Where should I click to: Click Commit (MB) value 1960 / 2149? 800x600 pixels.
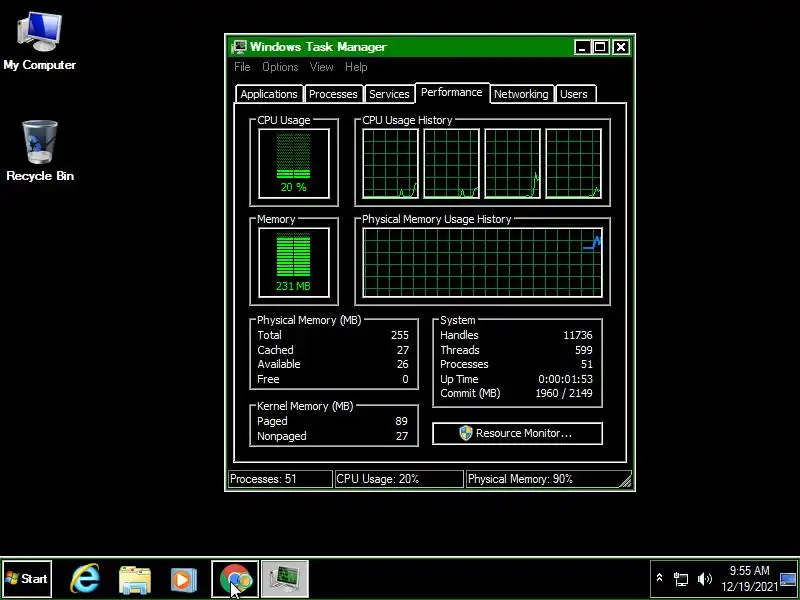(564, 393)
